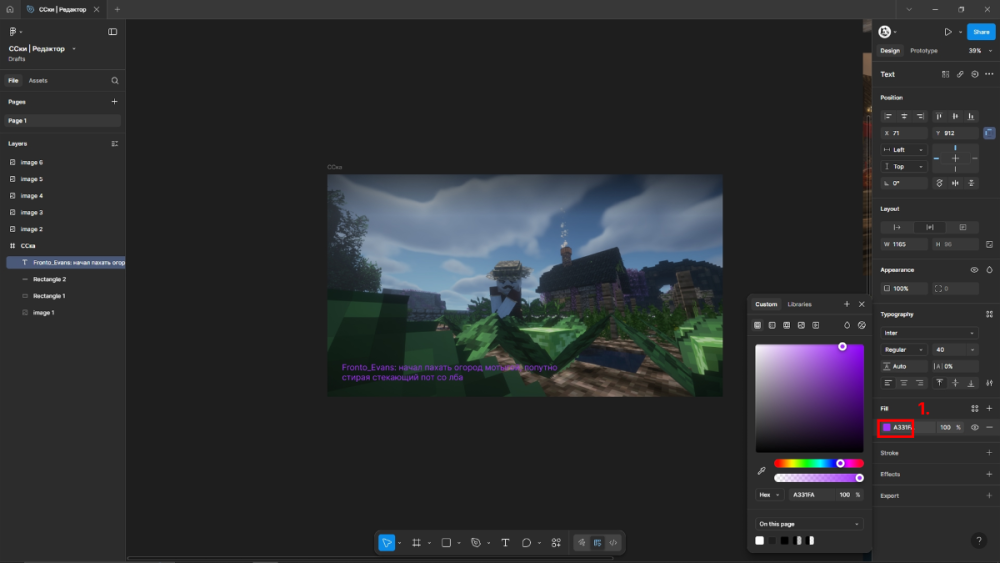This screenshot has height=563, width=1000.
Task: Choose the Pen tool in toolbar
Action: pyautogui.click(x=476, y=542)
